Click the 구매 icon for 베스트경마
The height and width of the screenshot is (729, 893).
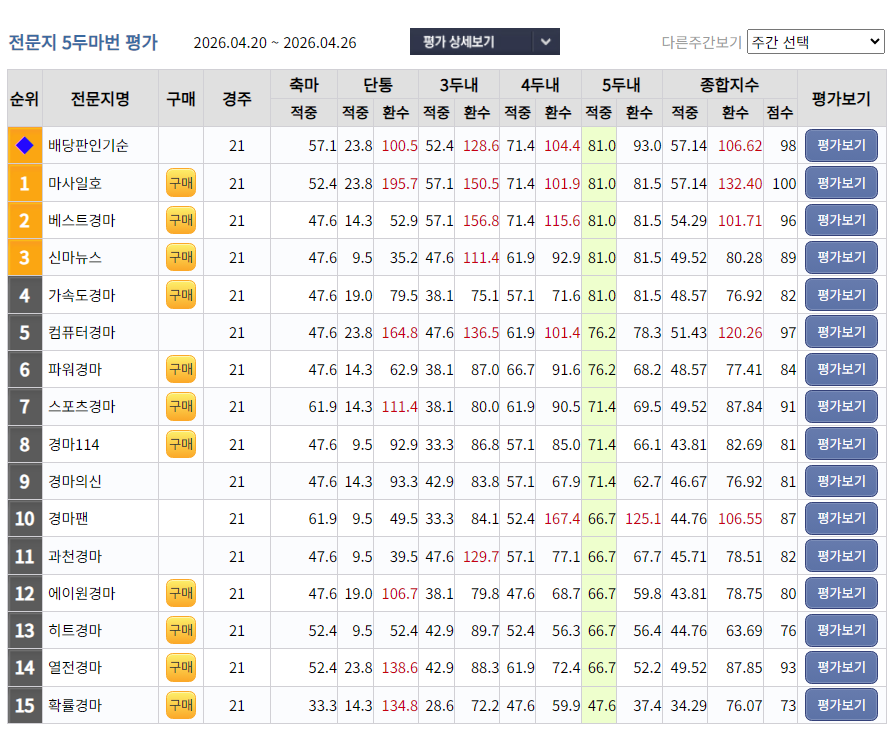tap(180, 220)
